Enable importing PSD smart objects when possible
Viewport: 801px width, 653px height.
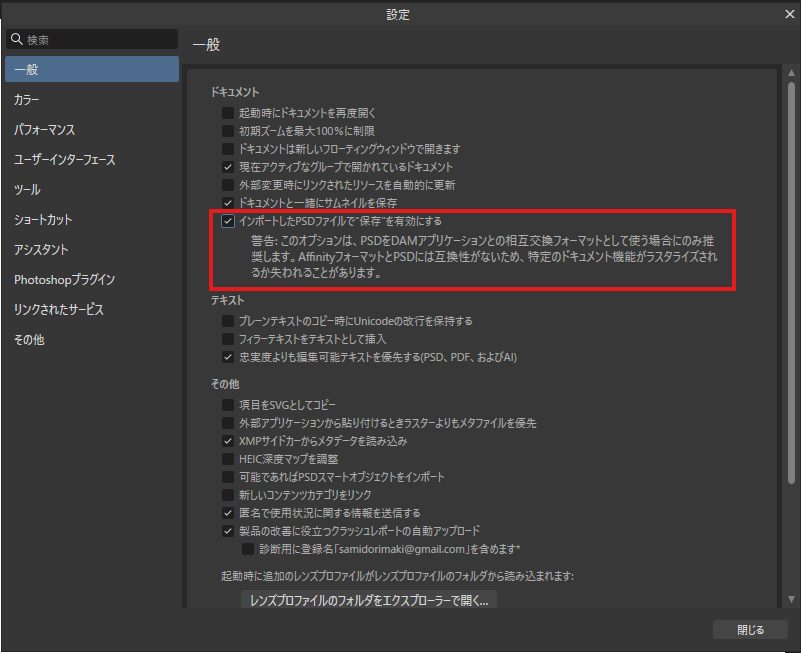point(228,476)
